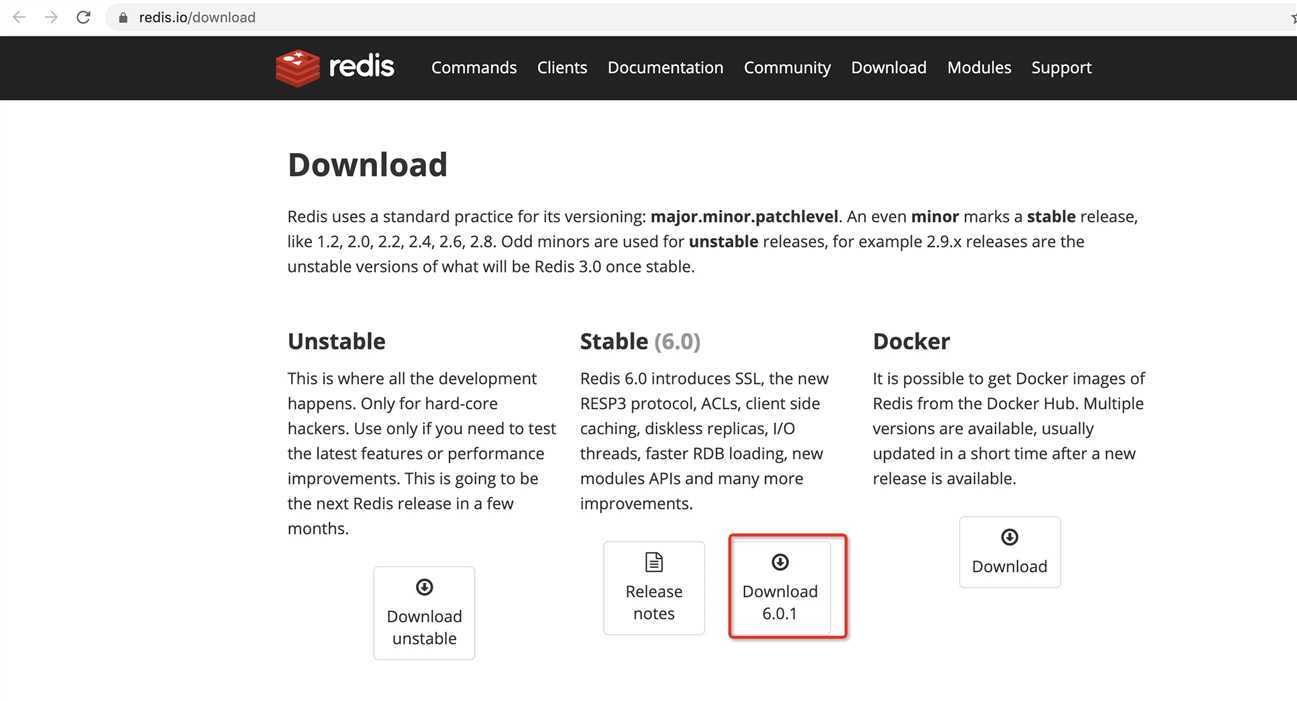Click the browser forward arrow
This screenshot has width=1297, height=701.
51,17
